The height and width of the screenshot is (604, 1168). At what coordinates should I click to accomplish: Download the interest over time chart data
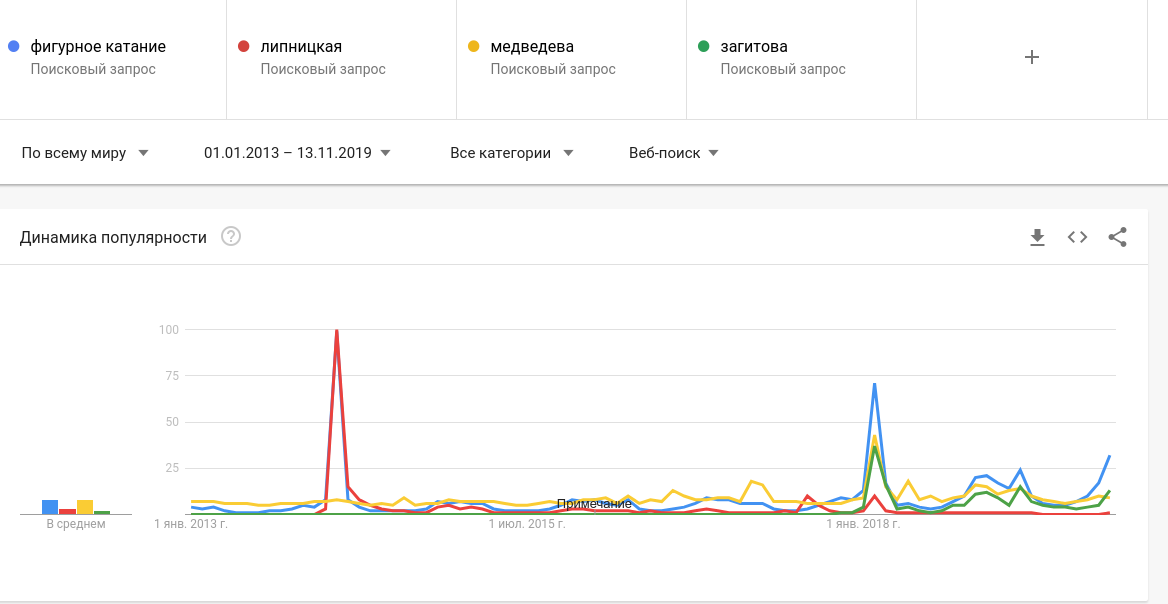click(x=1037, y=237)
